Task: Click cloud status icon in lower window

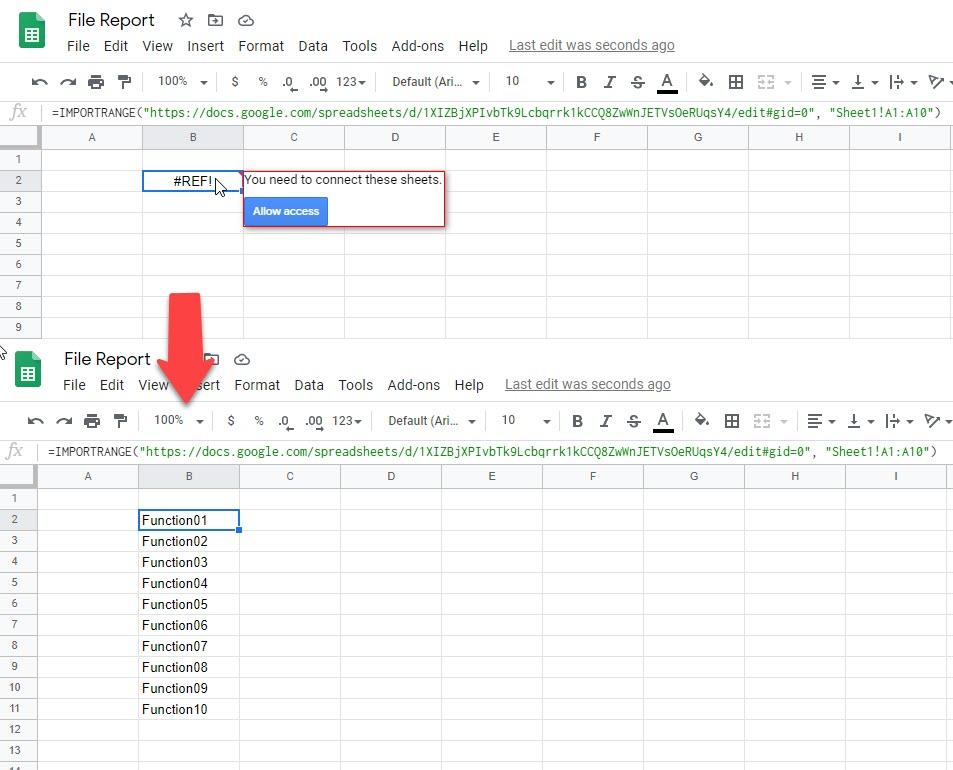Action: coord(242,360)
